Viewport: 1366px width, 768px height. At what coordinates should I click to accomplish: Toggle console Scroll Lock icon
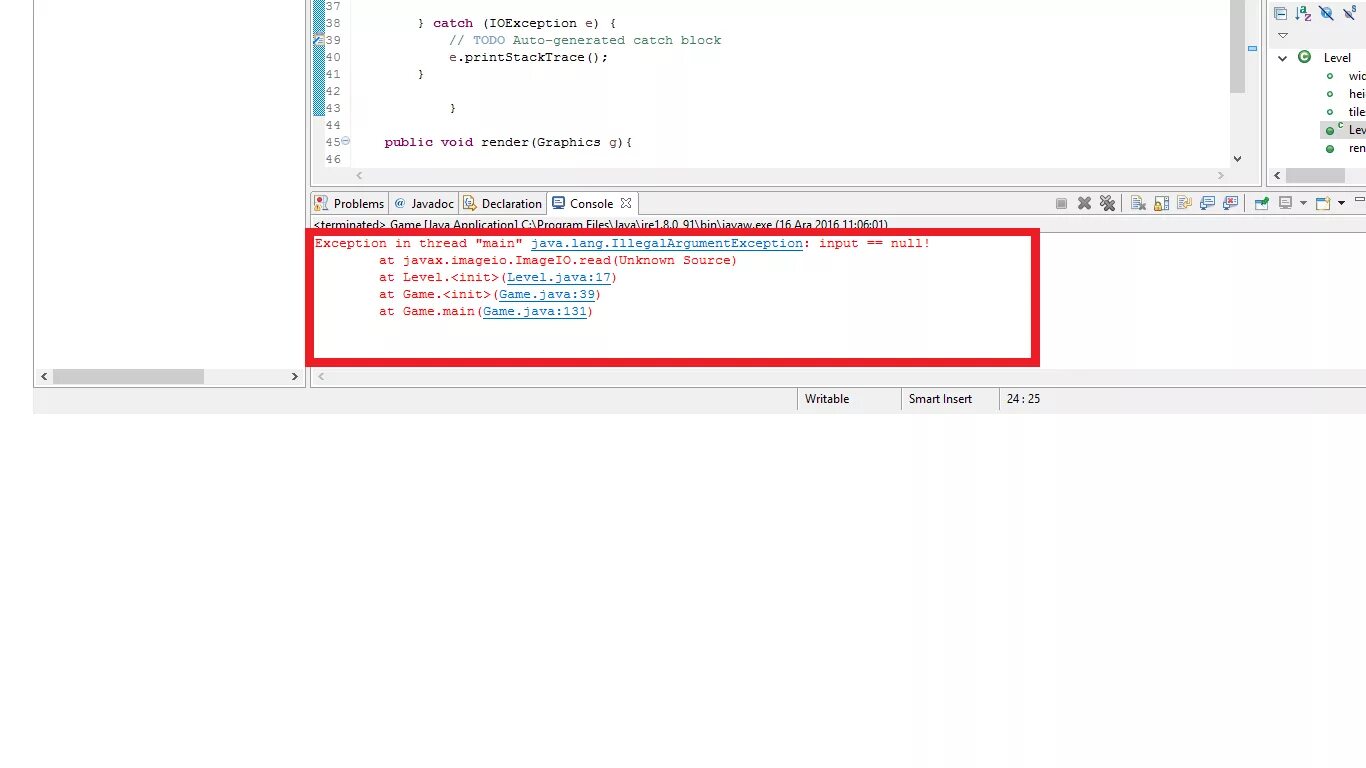coord(1161,203)
